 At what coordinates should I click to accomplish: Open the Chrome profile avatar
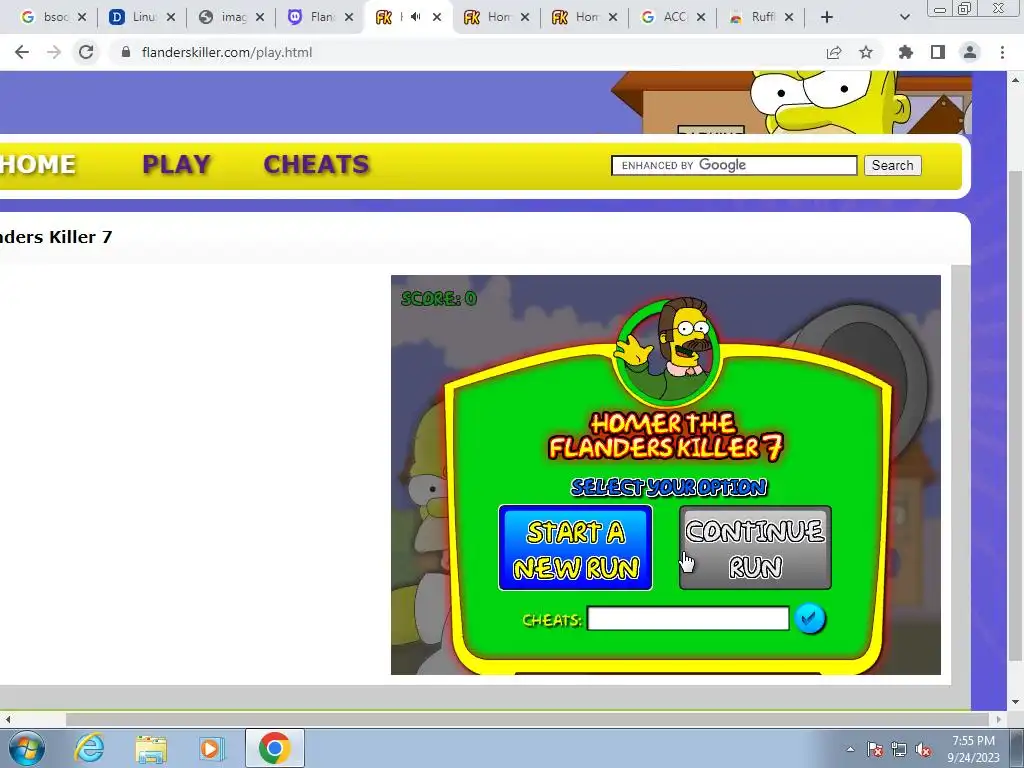[x=970, y=52]
